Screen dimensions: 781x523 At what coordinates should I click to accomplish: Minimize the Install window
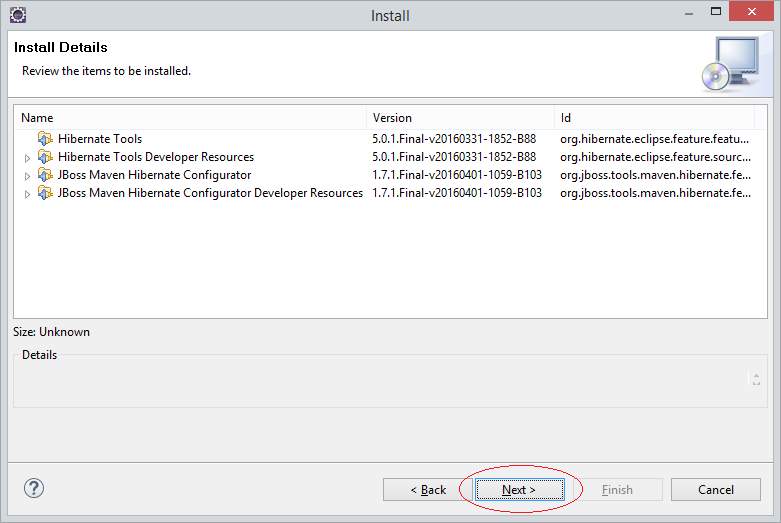coord(689,13)
